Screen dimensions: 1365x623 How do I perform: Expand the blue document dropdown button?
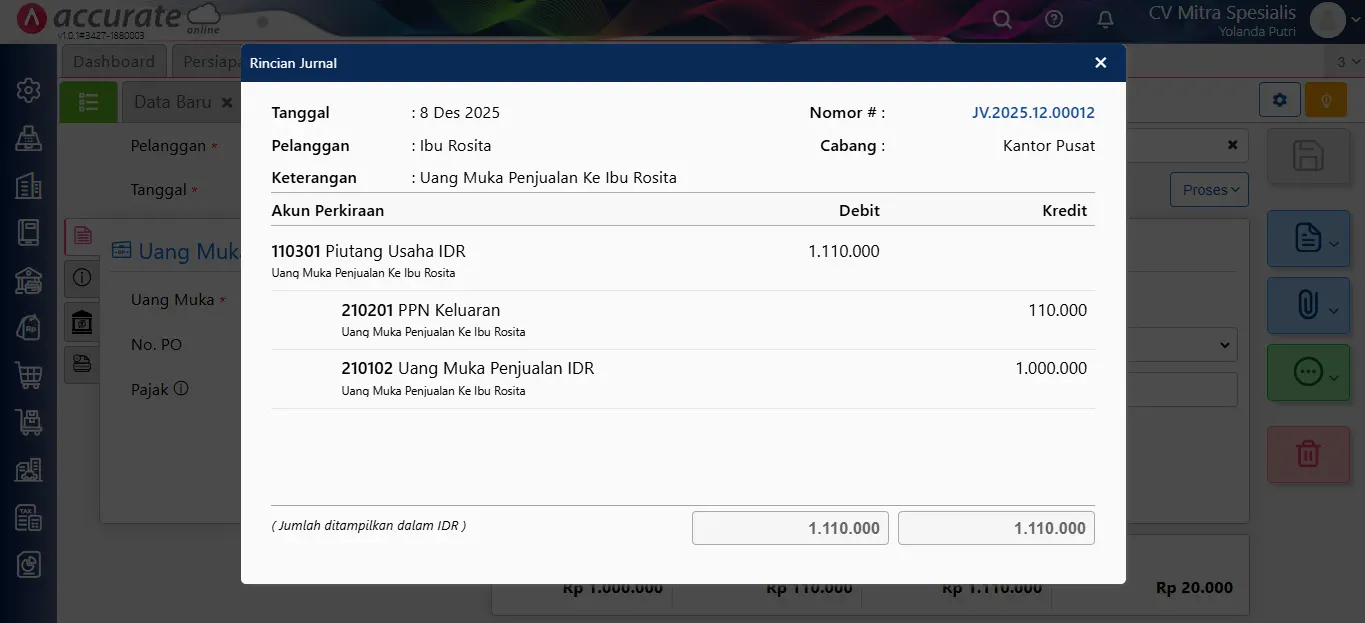tap(1307, 238)
